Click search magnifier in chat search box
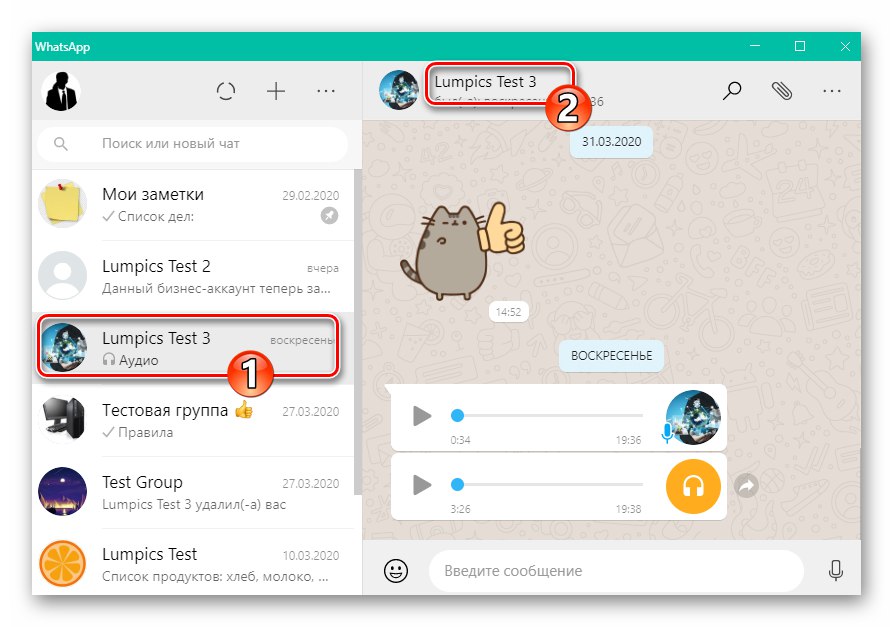Image resolution: width=893 pixels, height=627 pixels. (x=61, y=144)
